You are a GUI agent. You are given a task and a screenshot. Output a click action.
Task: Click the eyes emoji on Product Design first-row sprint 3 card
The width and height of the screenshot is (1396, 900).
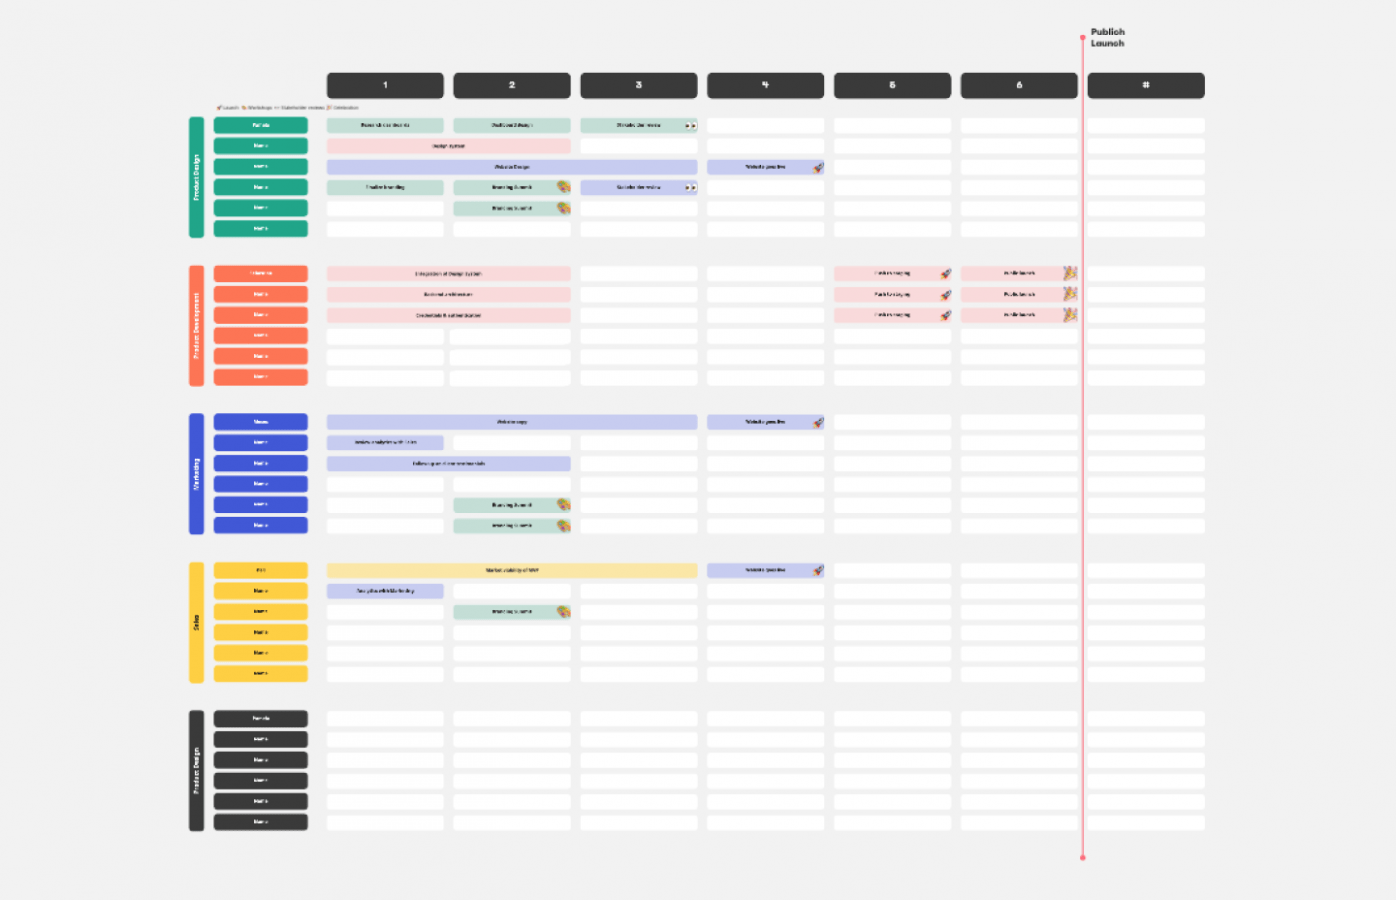(690, 126)
